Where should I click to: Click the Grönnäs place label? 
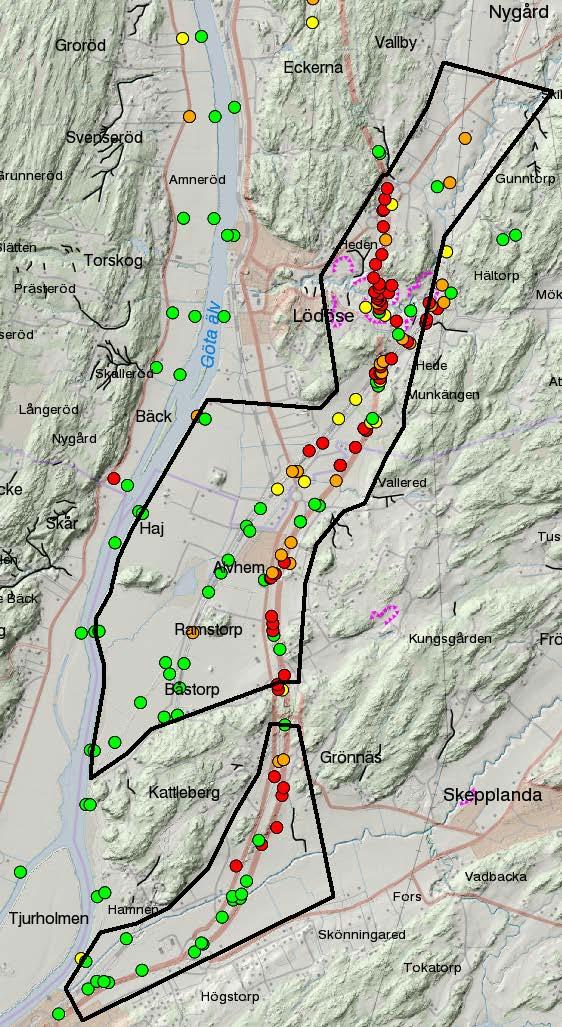point(350,758)
